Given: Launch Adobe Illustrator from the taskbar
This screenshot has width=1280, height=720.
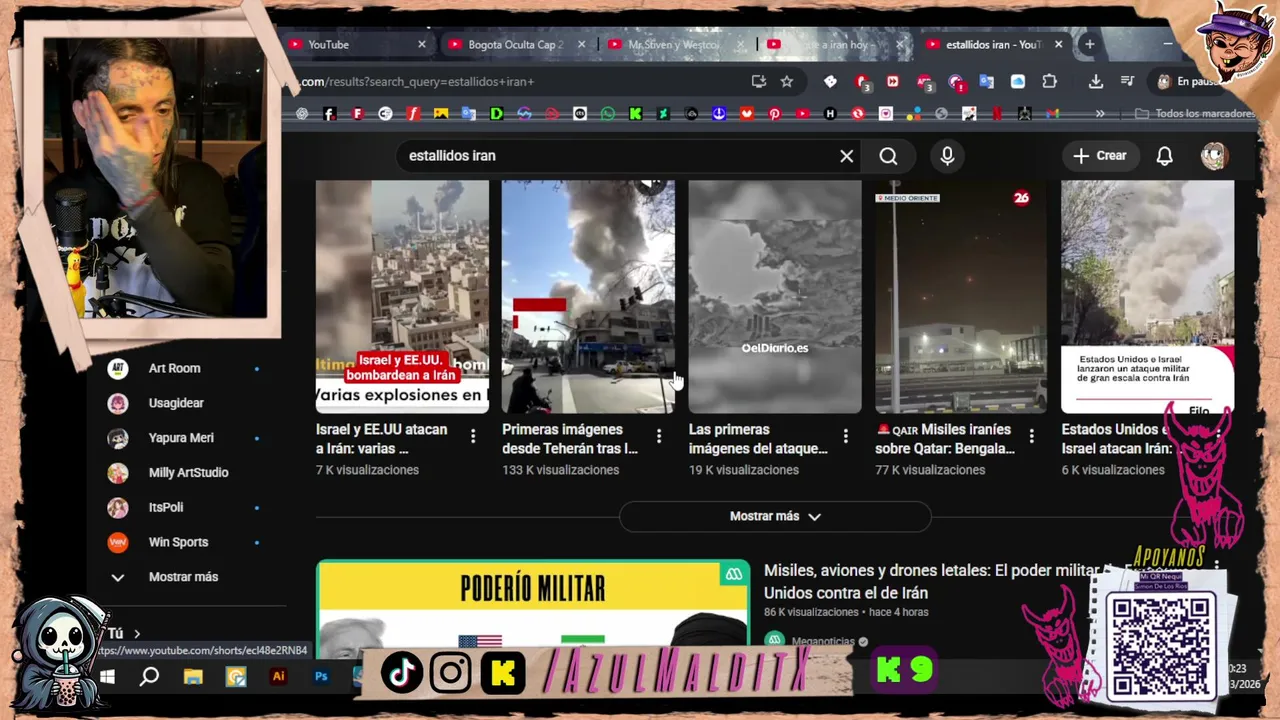Looking at the screenshot, I should coord(278,677).
